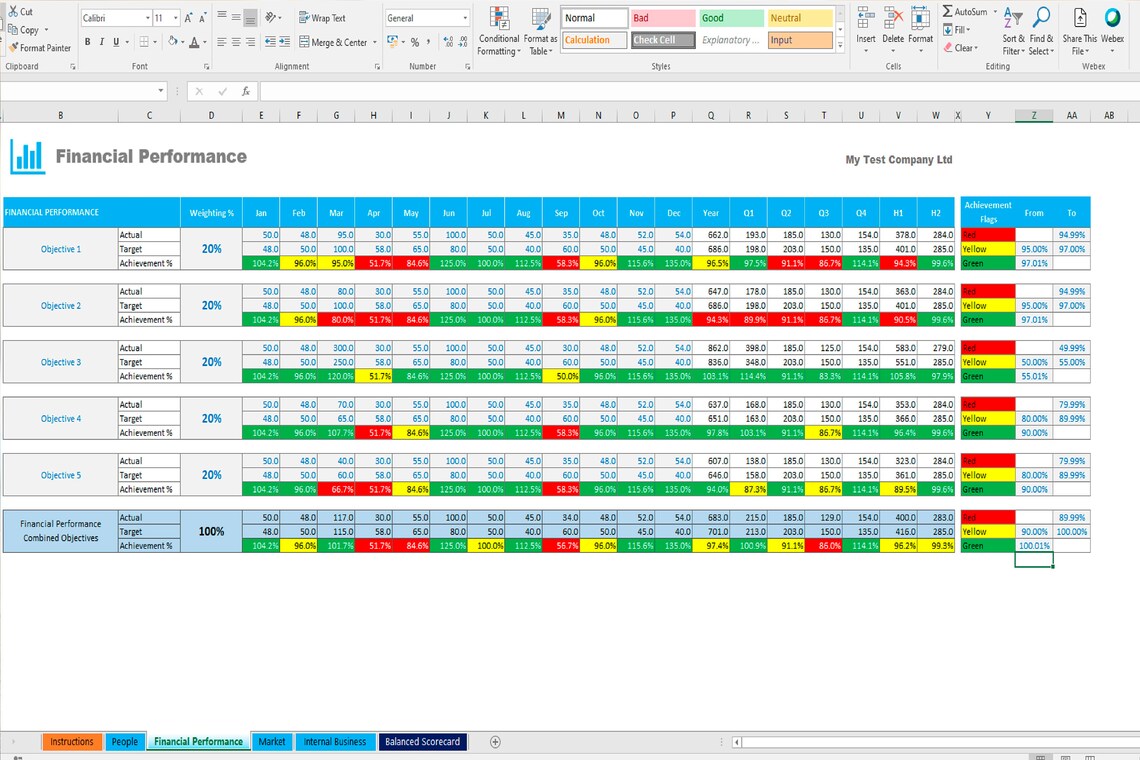The width and height of the screenshot is (1140, 760).
Task: Open the Instructions sheet tab
Action: point(71,742)
